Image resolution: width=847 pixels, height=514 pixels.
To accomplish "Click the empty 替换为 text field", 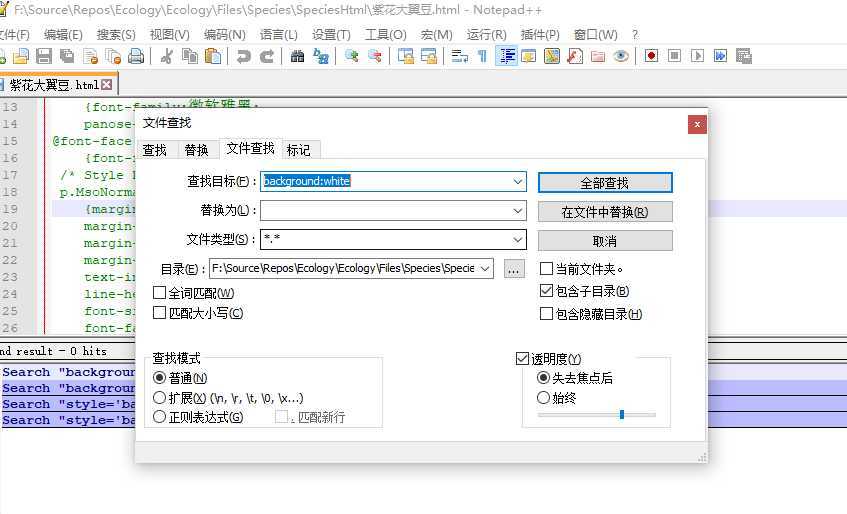I will (393, 211).
